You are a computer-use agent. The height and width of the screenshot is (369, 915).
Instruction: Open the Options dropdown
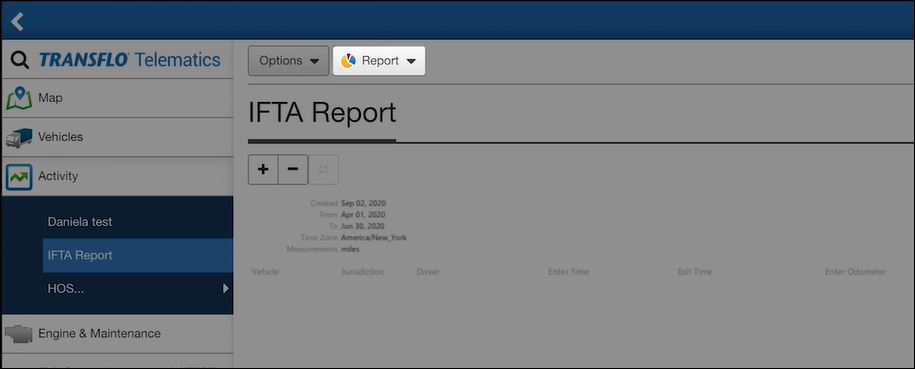[289, 61]
